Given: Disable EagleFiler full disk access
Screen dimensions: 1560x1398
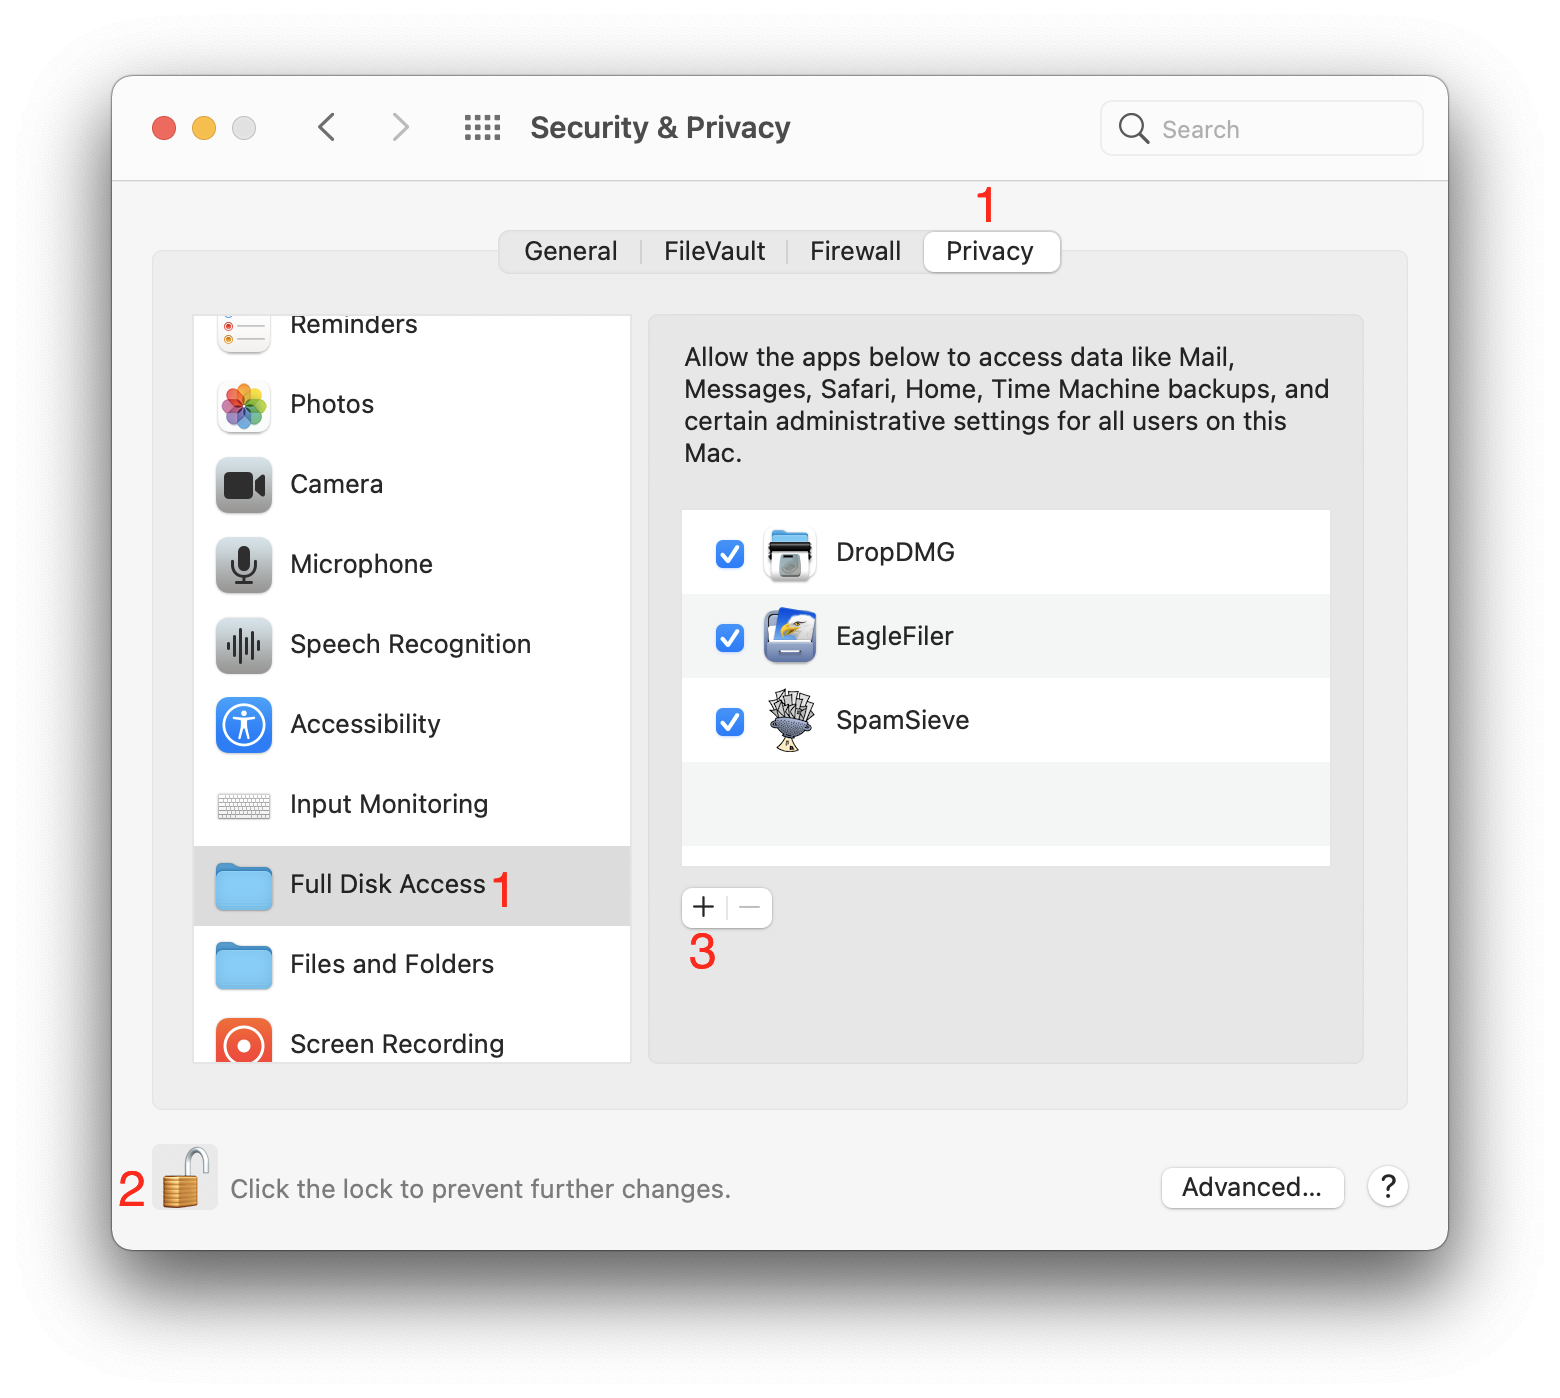Looking at the screenshot, I should pyautogui.click(x=729, y=637).
